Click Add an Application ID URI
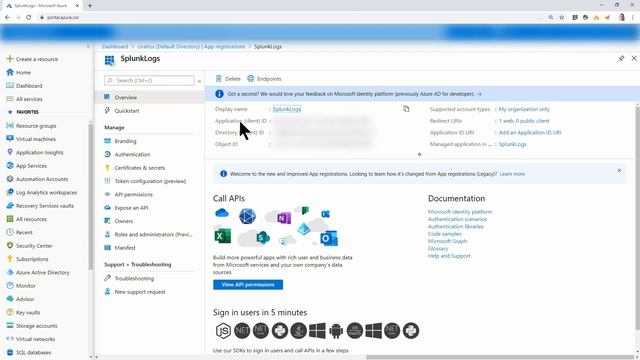 [530, 132]
